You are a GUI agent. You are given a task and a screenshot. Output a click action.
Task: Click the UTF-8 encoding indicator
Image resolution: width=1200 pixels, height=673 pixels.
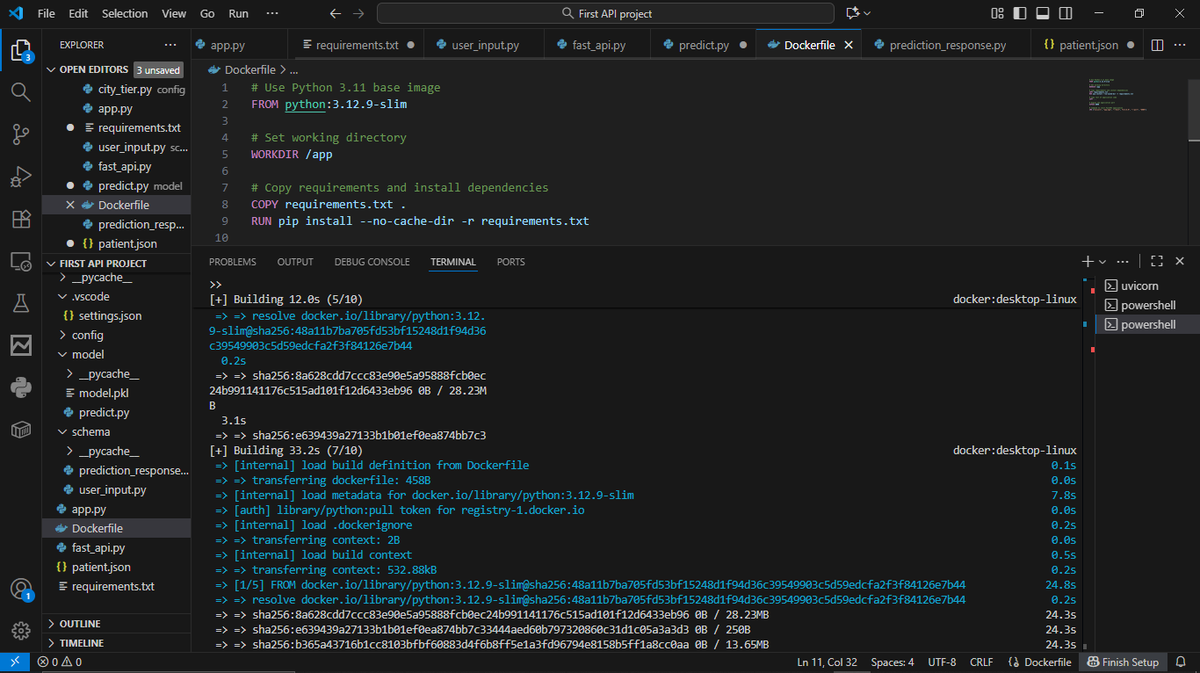(x=942, y=662)
